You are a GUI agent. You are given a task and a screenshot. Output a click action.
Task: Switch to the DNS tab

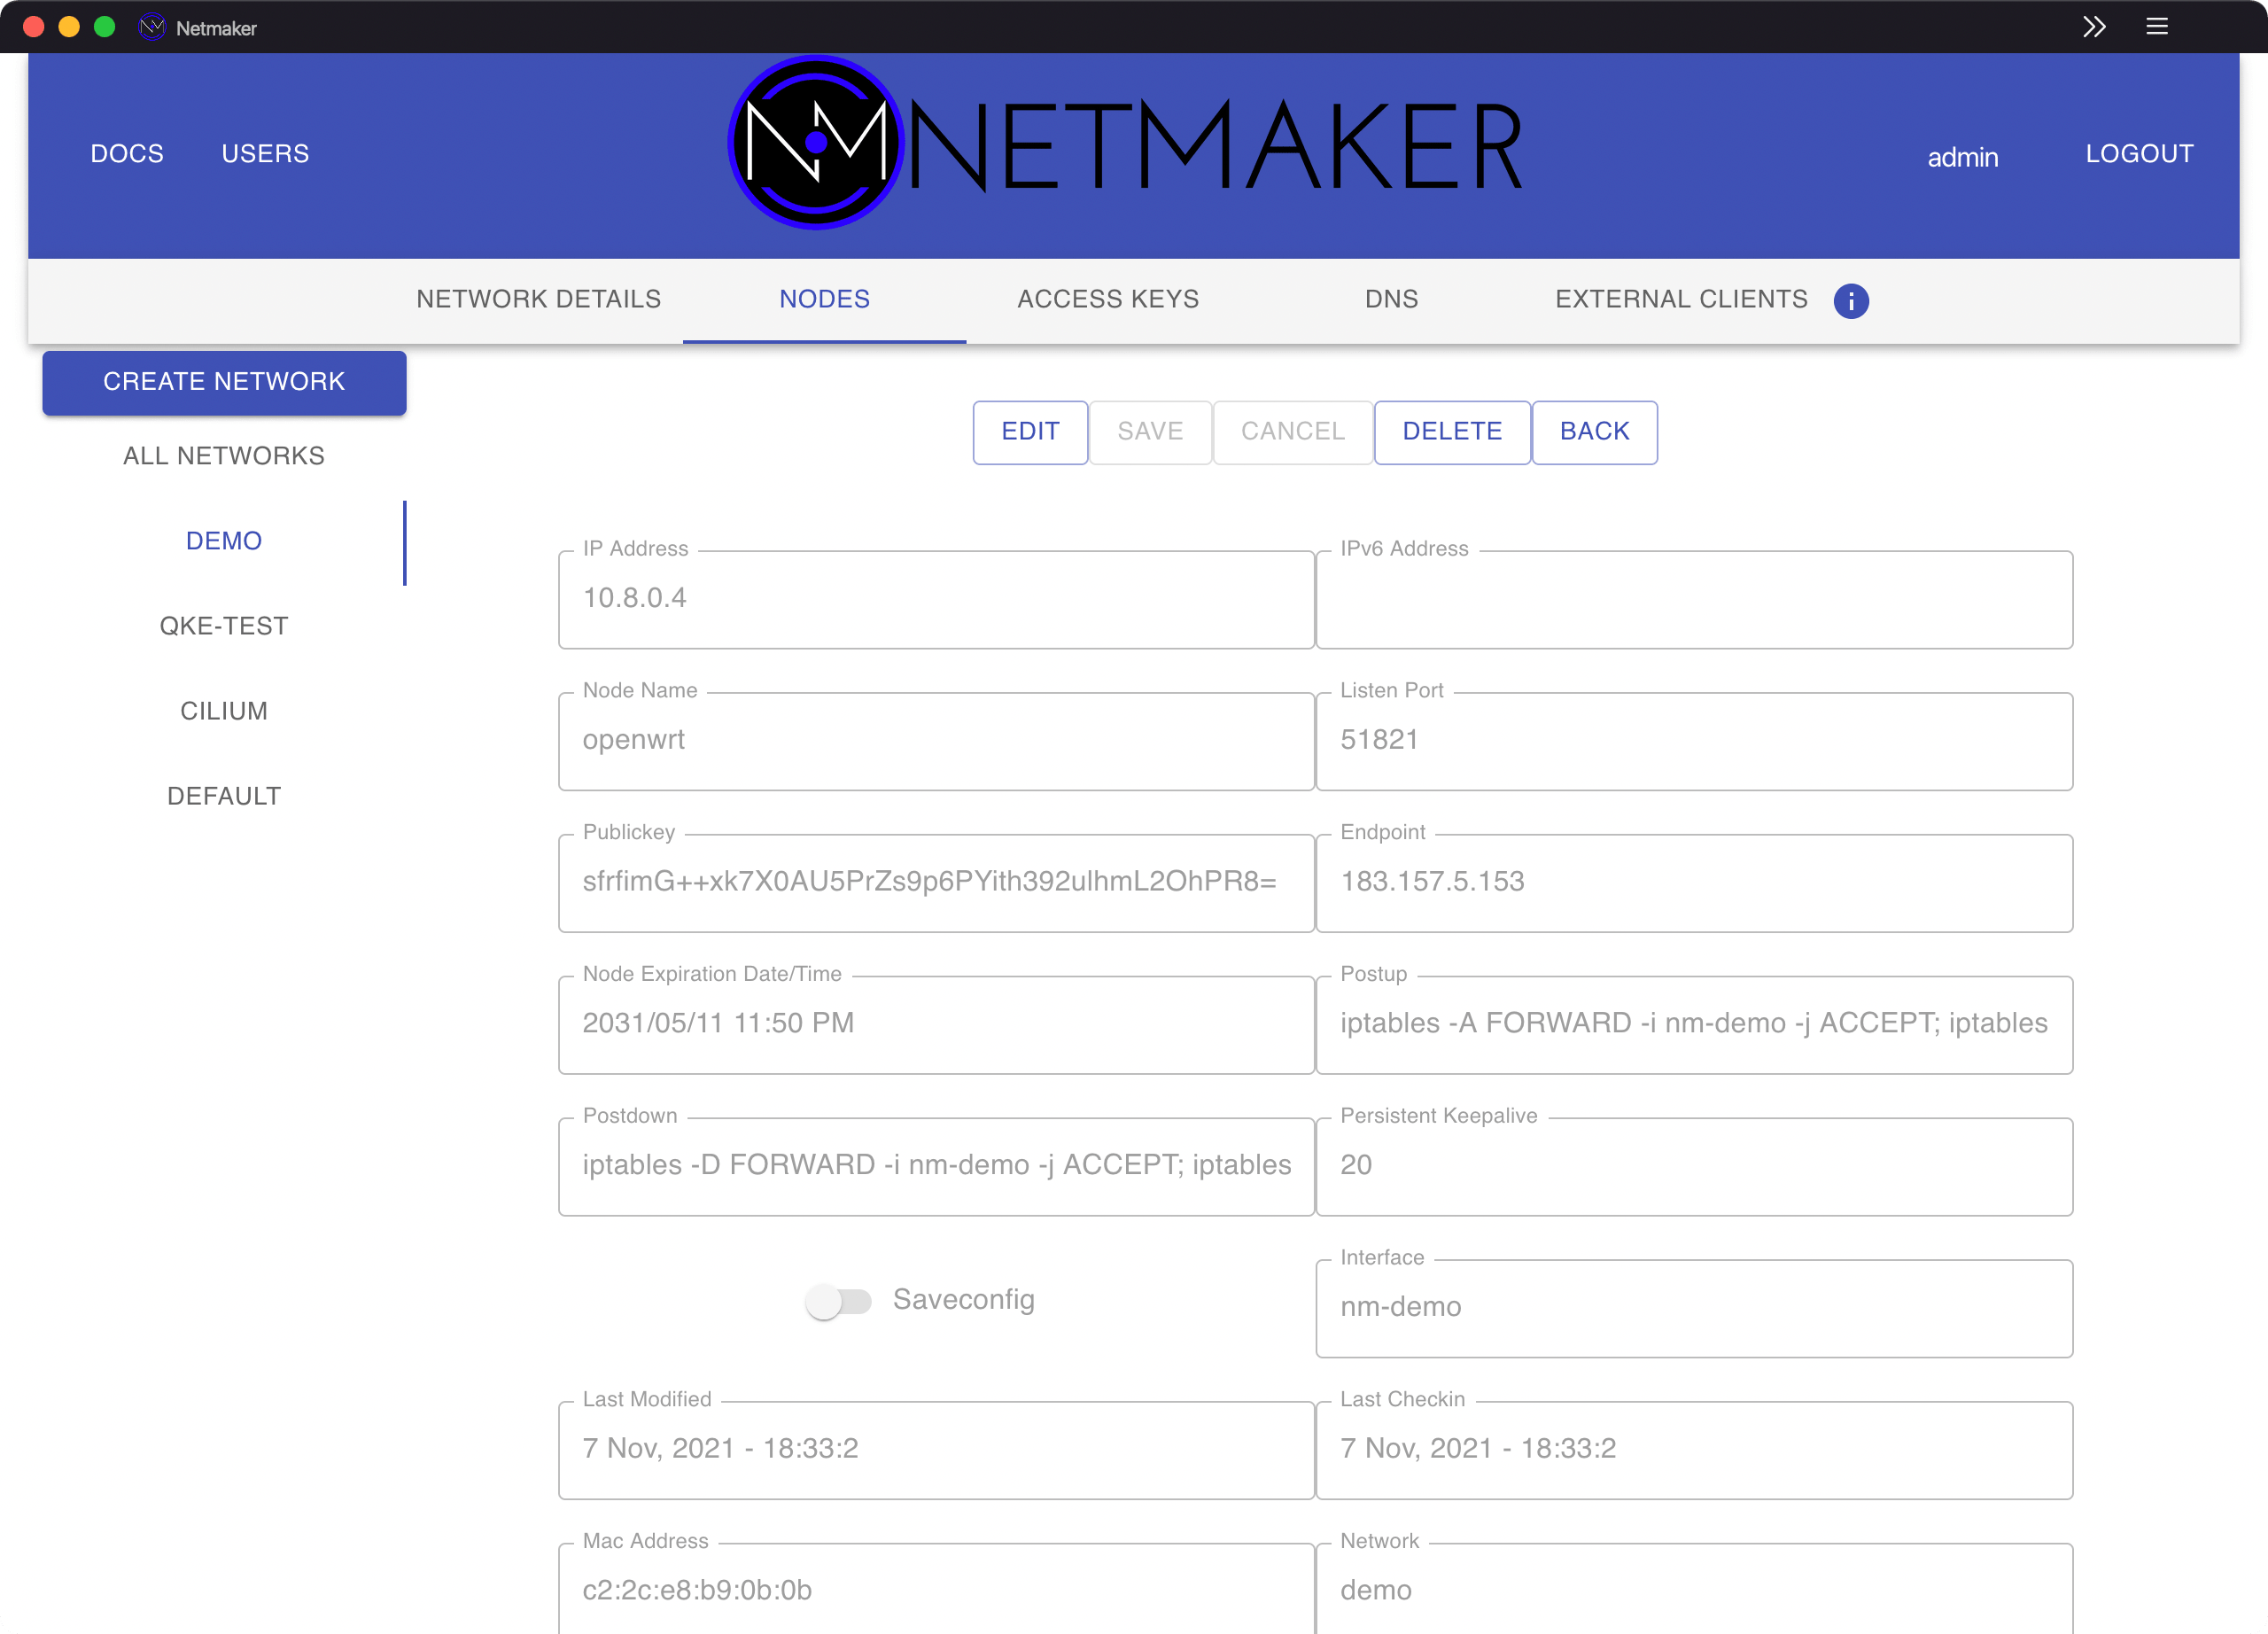click(1391, 298)
